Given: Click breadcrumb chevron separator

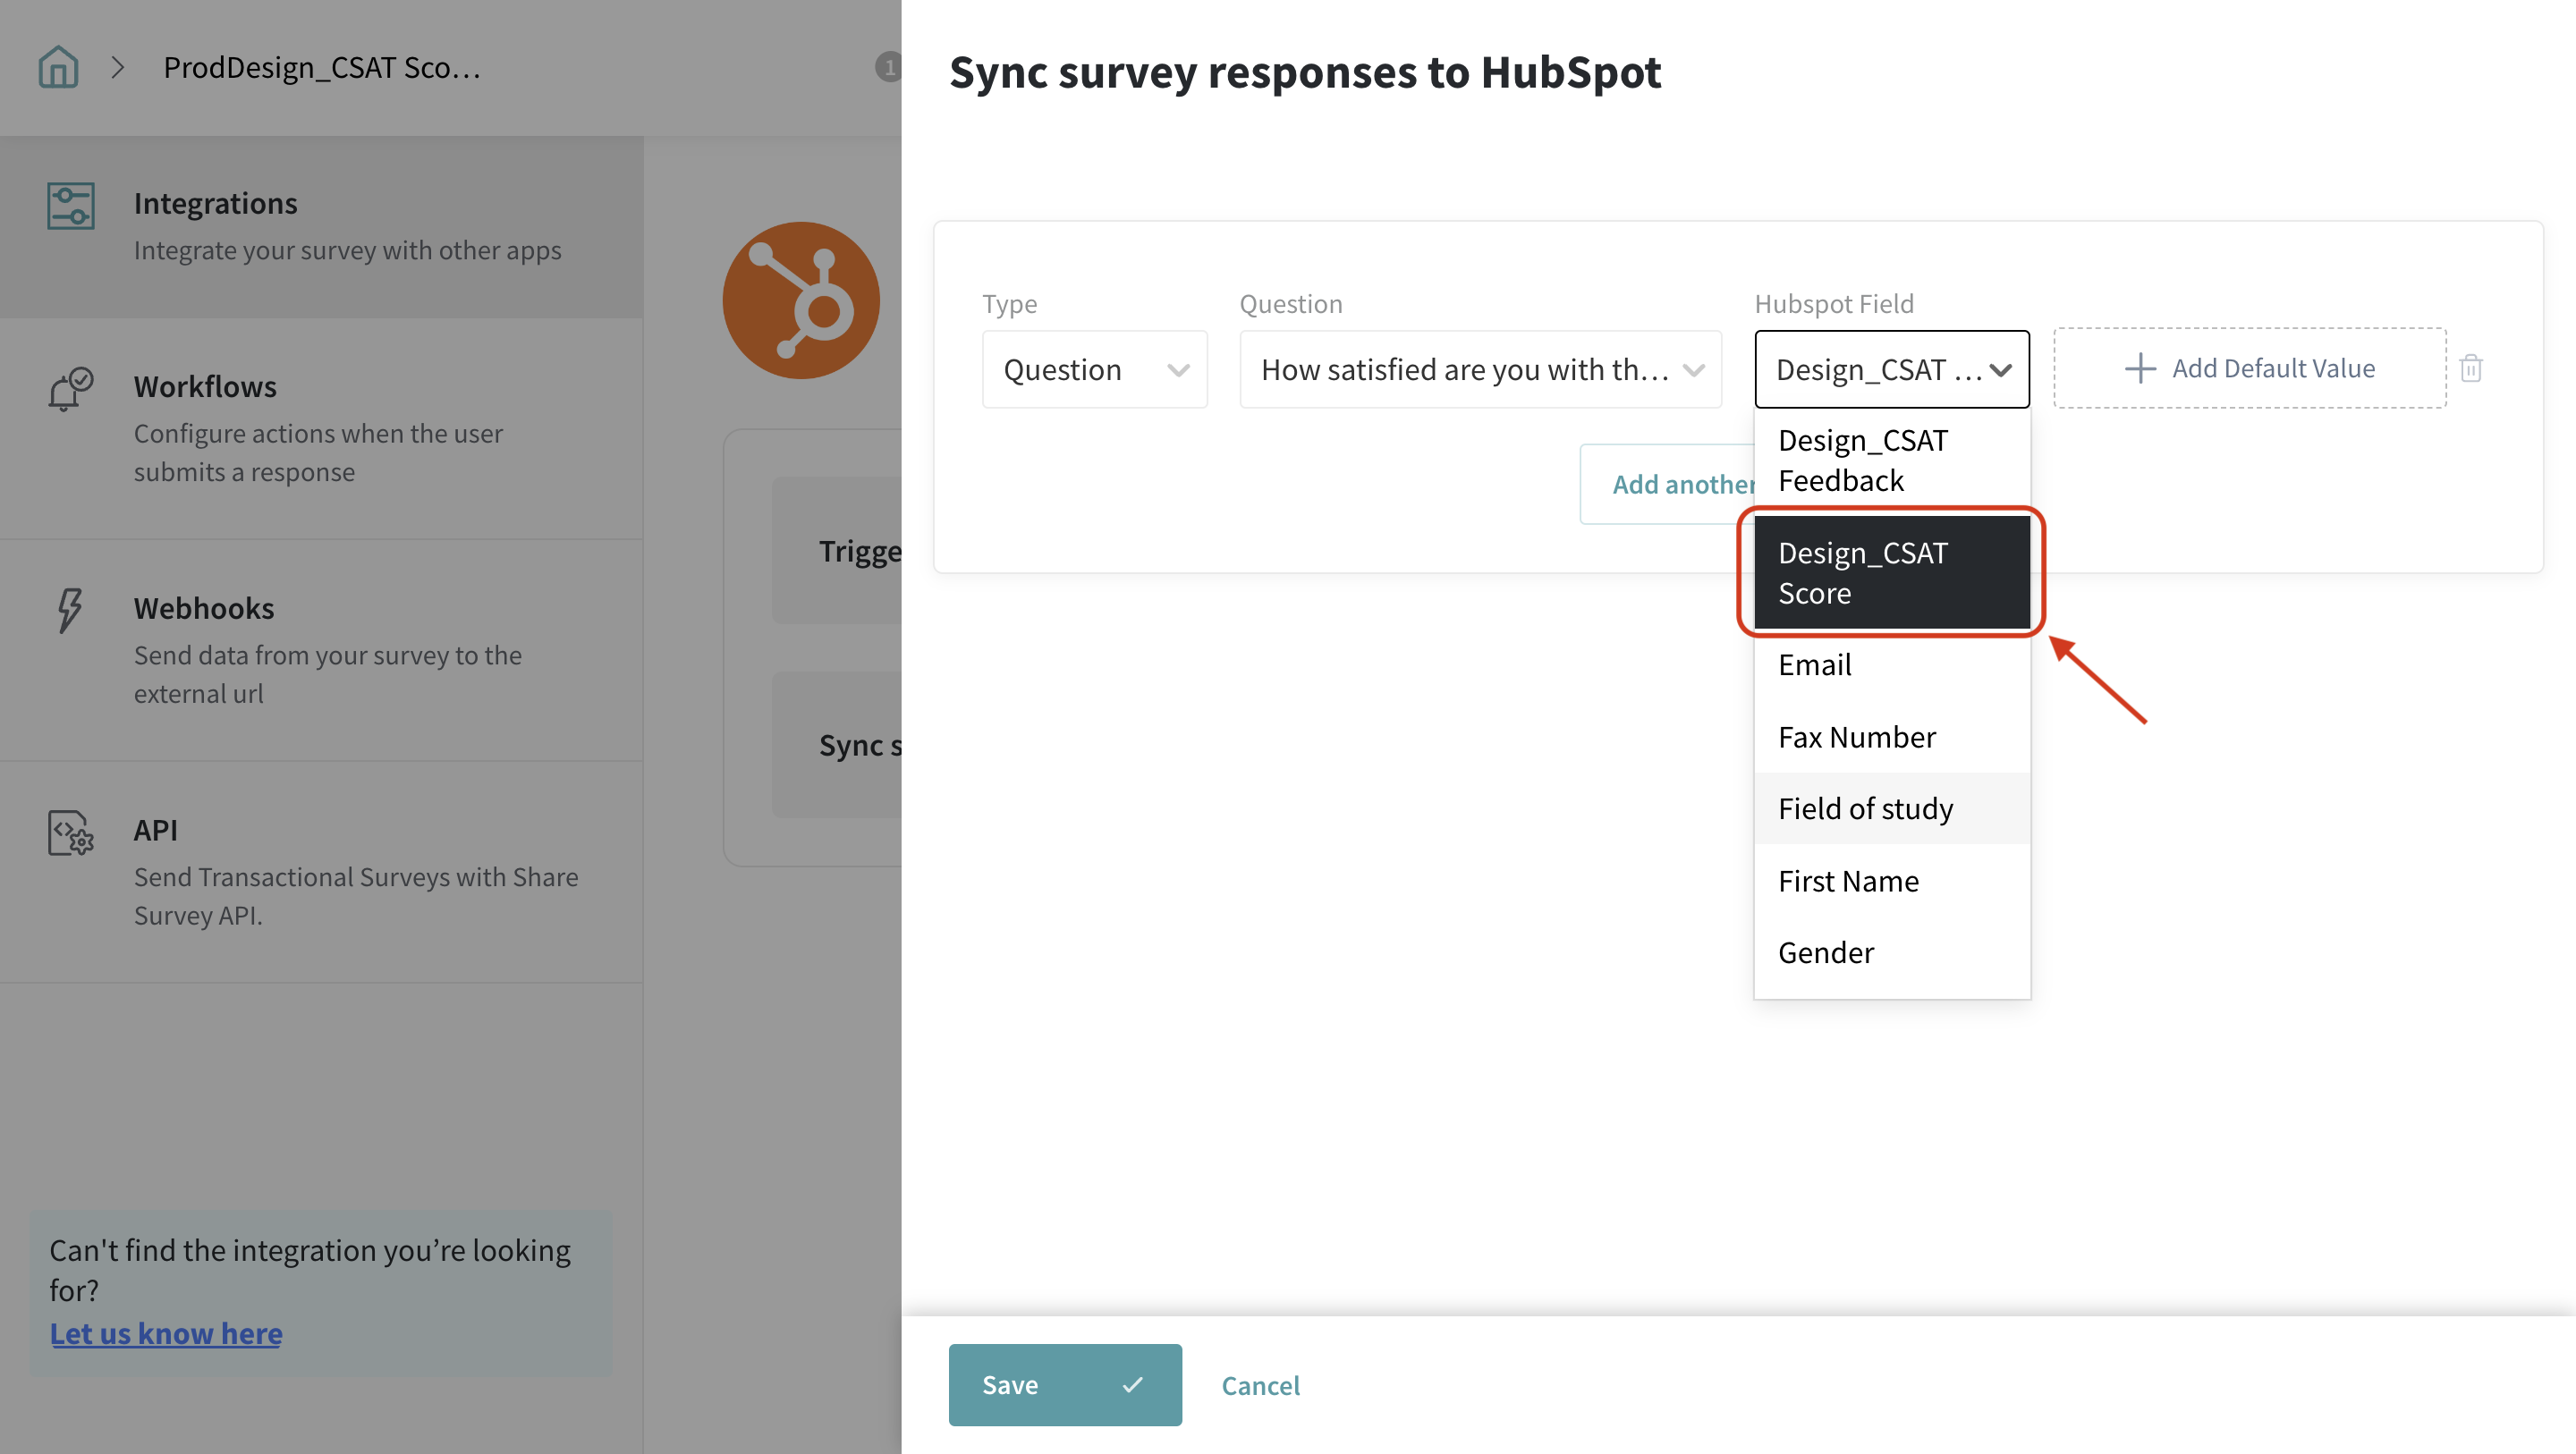Looking at the screenshot, I should [x=118, y=67].
